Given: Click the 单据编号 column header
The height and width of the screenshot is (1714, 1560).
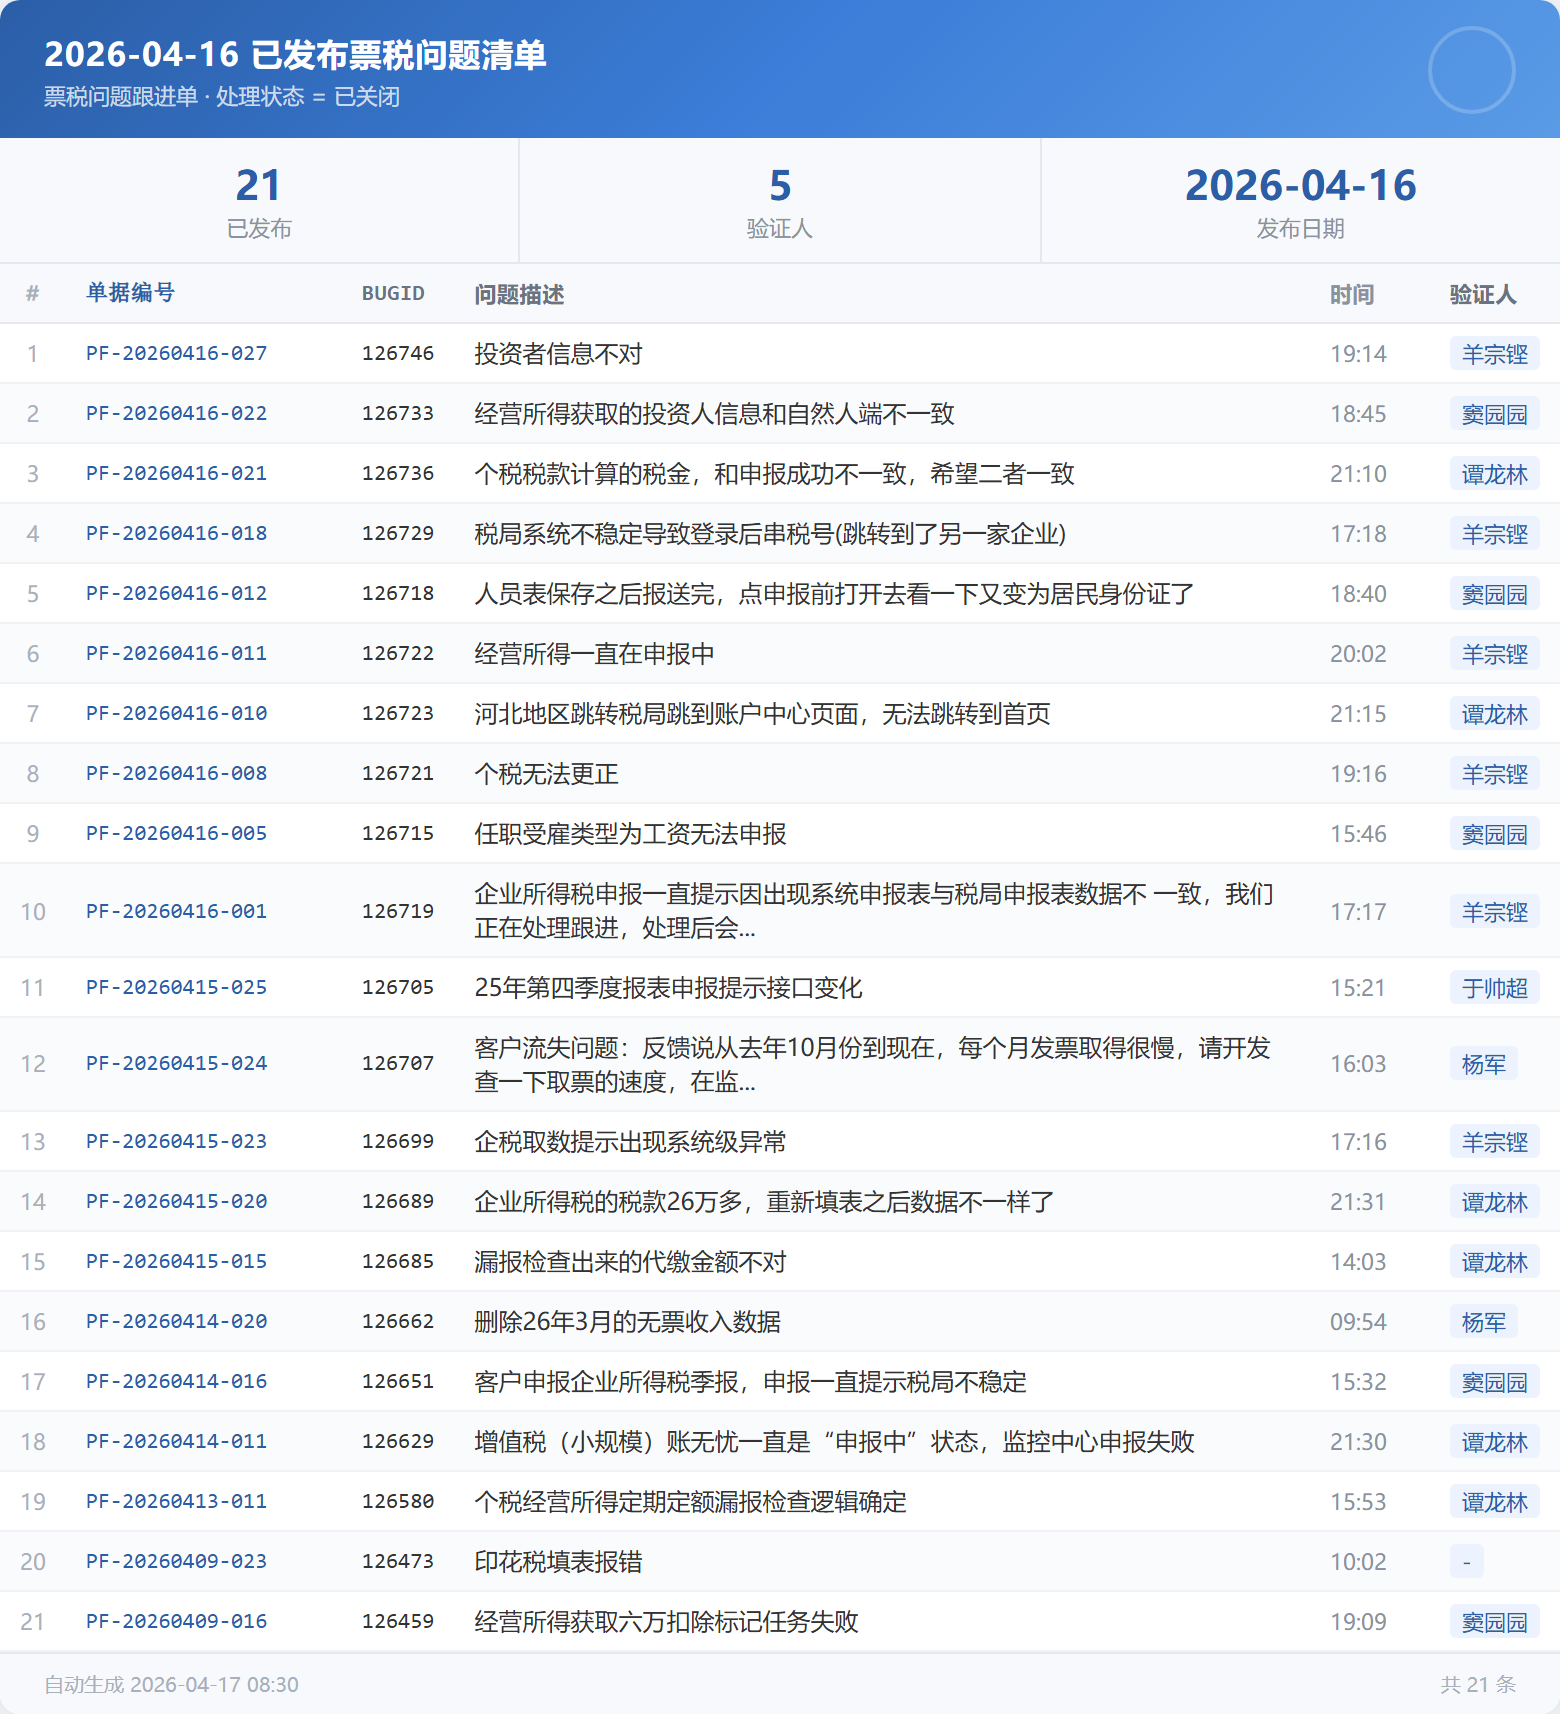Looking at the screenshot, I should click(x=130, y=292).
